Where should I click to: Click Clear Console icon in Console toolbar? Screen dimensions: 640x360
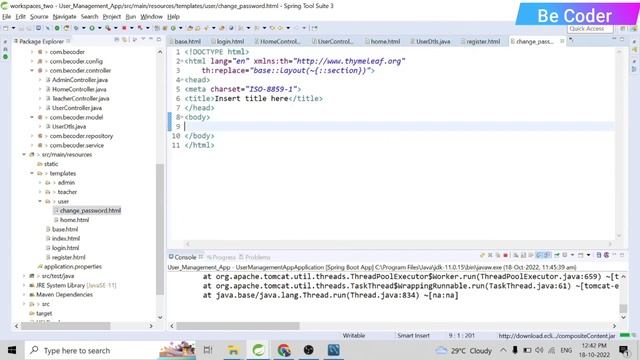(x=516, y=255)
